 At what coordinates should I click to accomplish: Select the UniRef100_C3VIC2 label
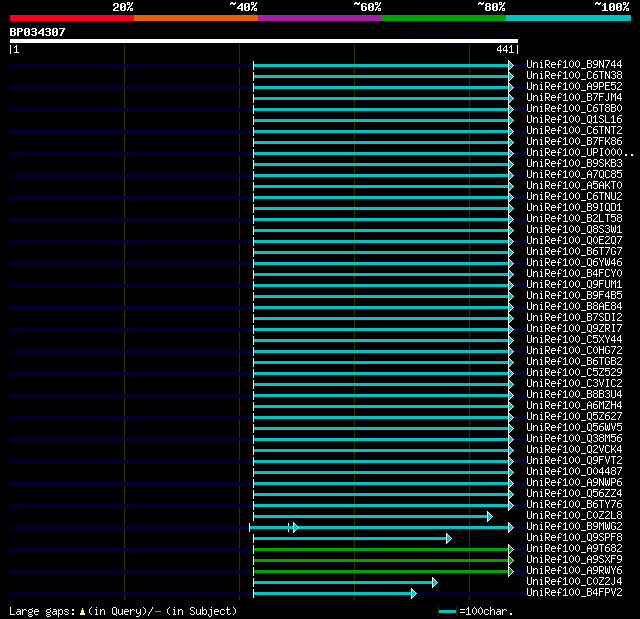[x=574, y=384]
